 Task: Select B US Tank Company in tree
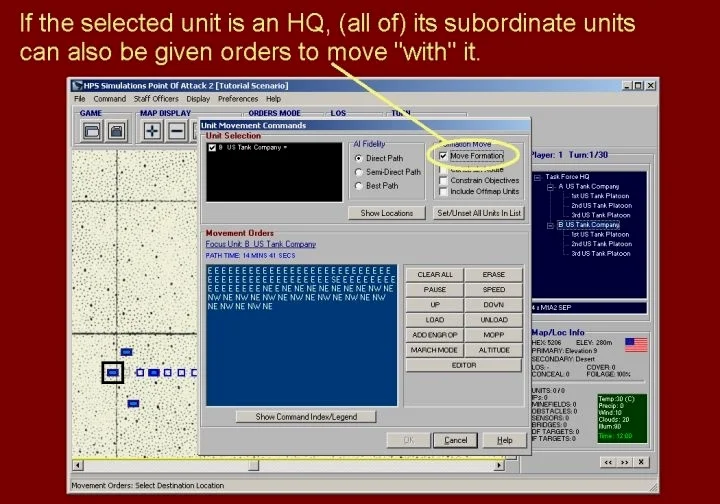(588, 225)
